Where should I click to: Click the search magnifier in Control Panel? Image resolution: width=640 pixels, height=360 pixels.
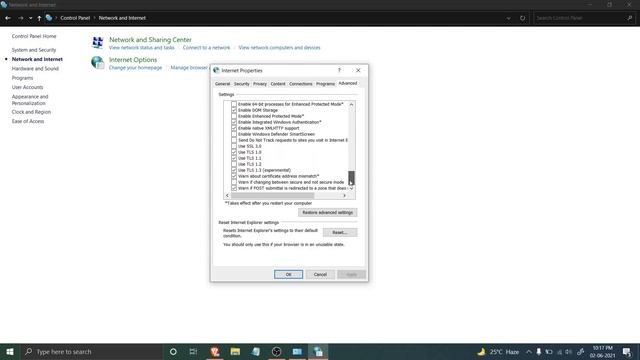tap(630, 18)
